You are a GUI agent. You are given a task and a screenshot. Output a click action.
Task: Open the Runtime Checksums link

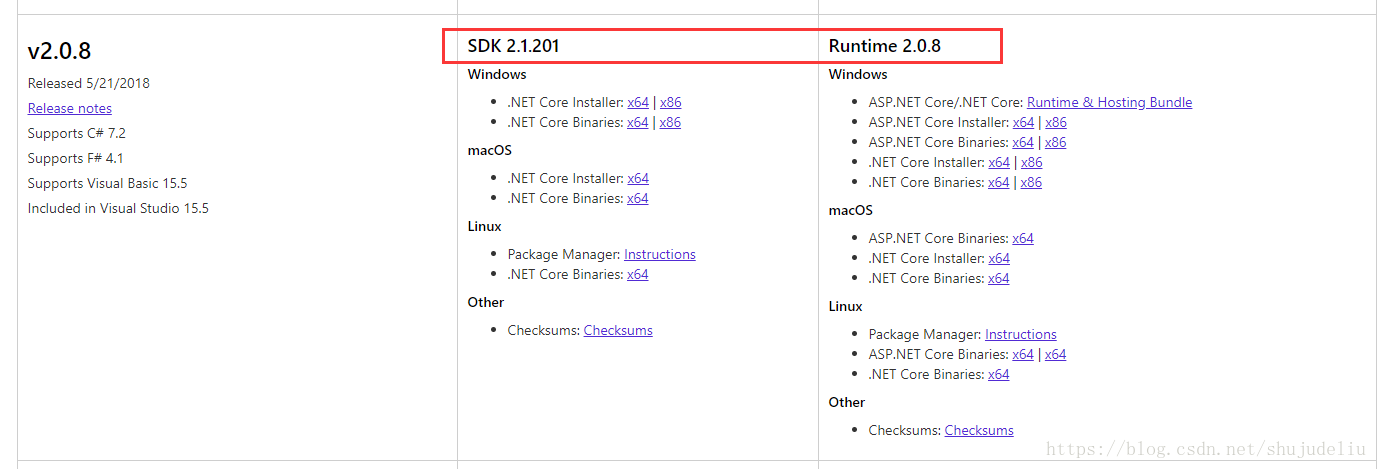(979, 430)
